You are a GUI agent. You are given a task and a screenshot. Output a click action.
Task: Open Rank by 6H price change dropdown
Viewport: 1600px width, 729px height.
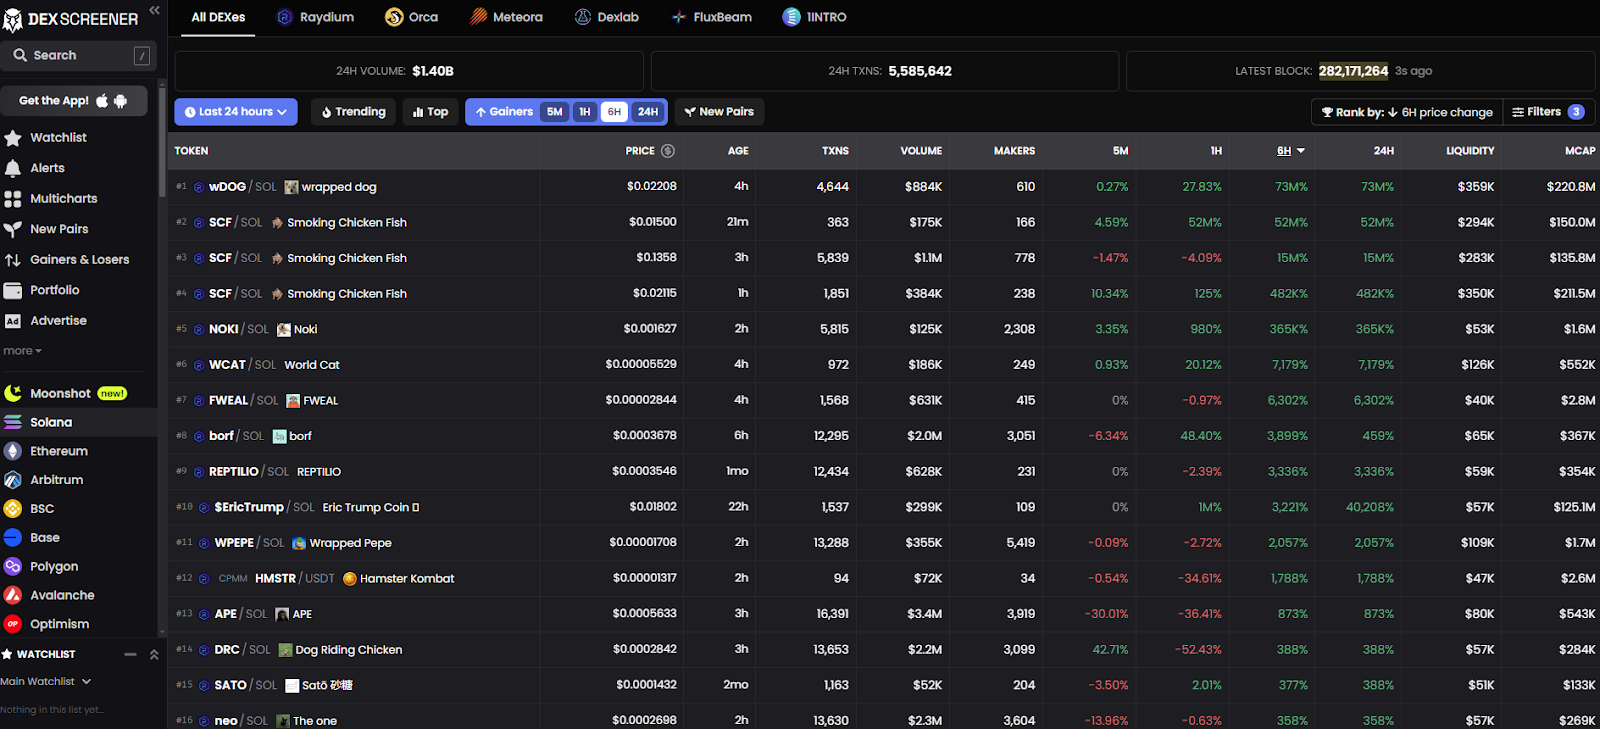(1406, 112)
